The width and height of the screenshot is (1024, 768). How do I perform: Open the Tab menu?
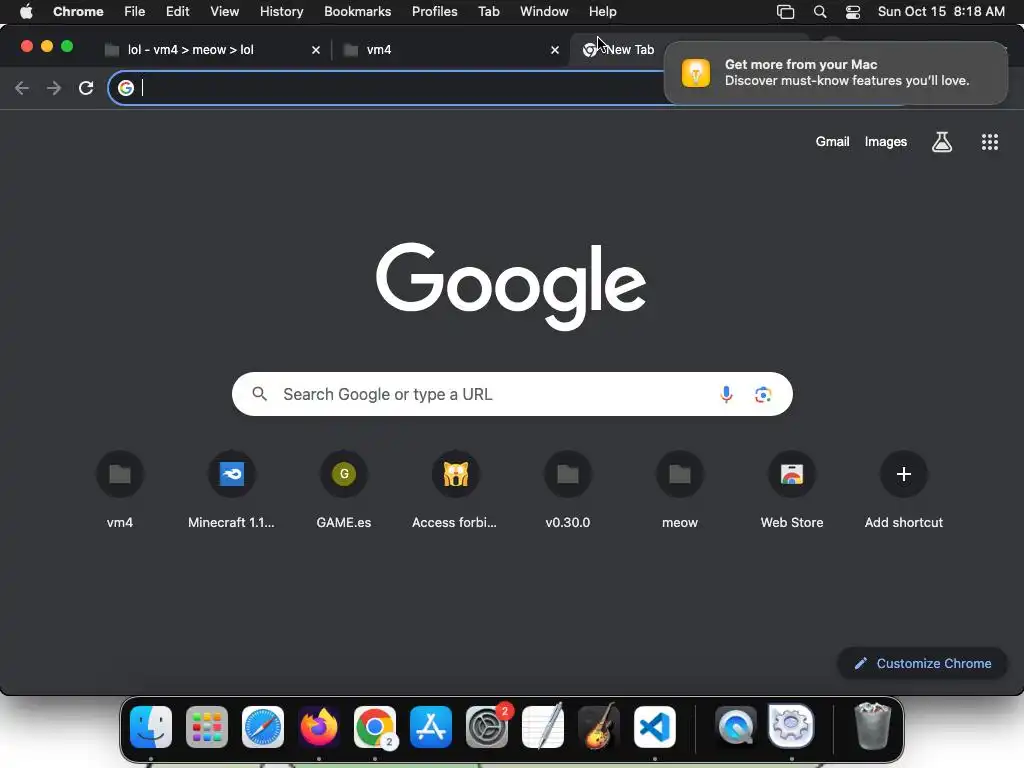[x=488, y=12]
